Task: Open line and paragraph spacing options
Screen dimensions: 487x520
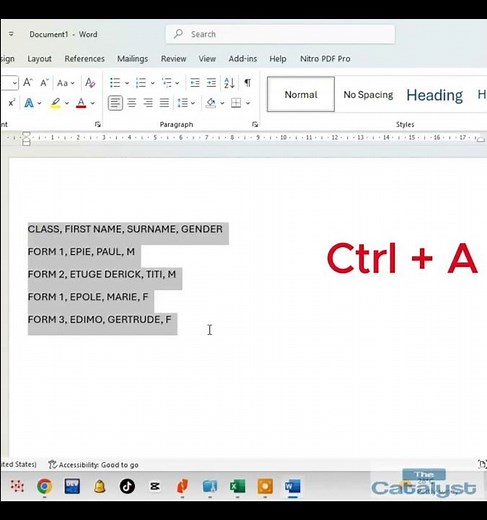Action: coord(183,103)
